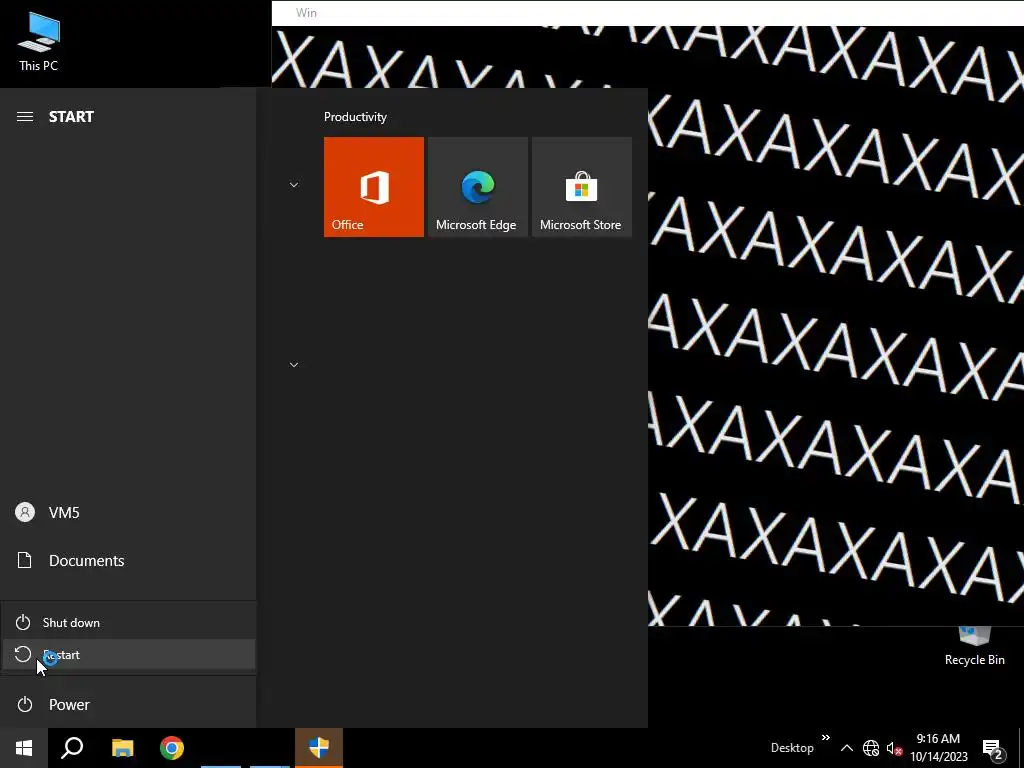Image resolution: width=1024 pixels, height=768 pixels.
Task: Click the muted speaker volume icon
Action: [894, 748]
